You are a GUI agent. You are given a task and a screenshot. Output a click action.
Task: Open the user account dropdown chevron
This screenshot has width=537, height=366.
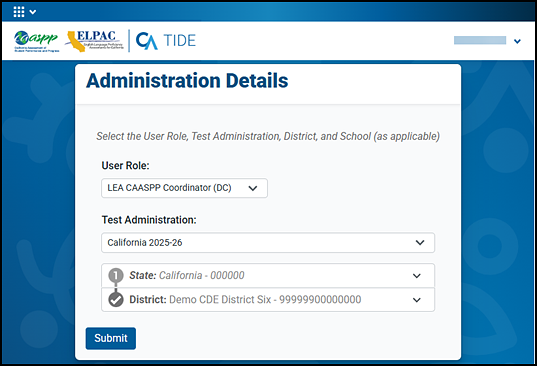pos(517,41)
